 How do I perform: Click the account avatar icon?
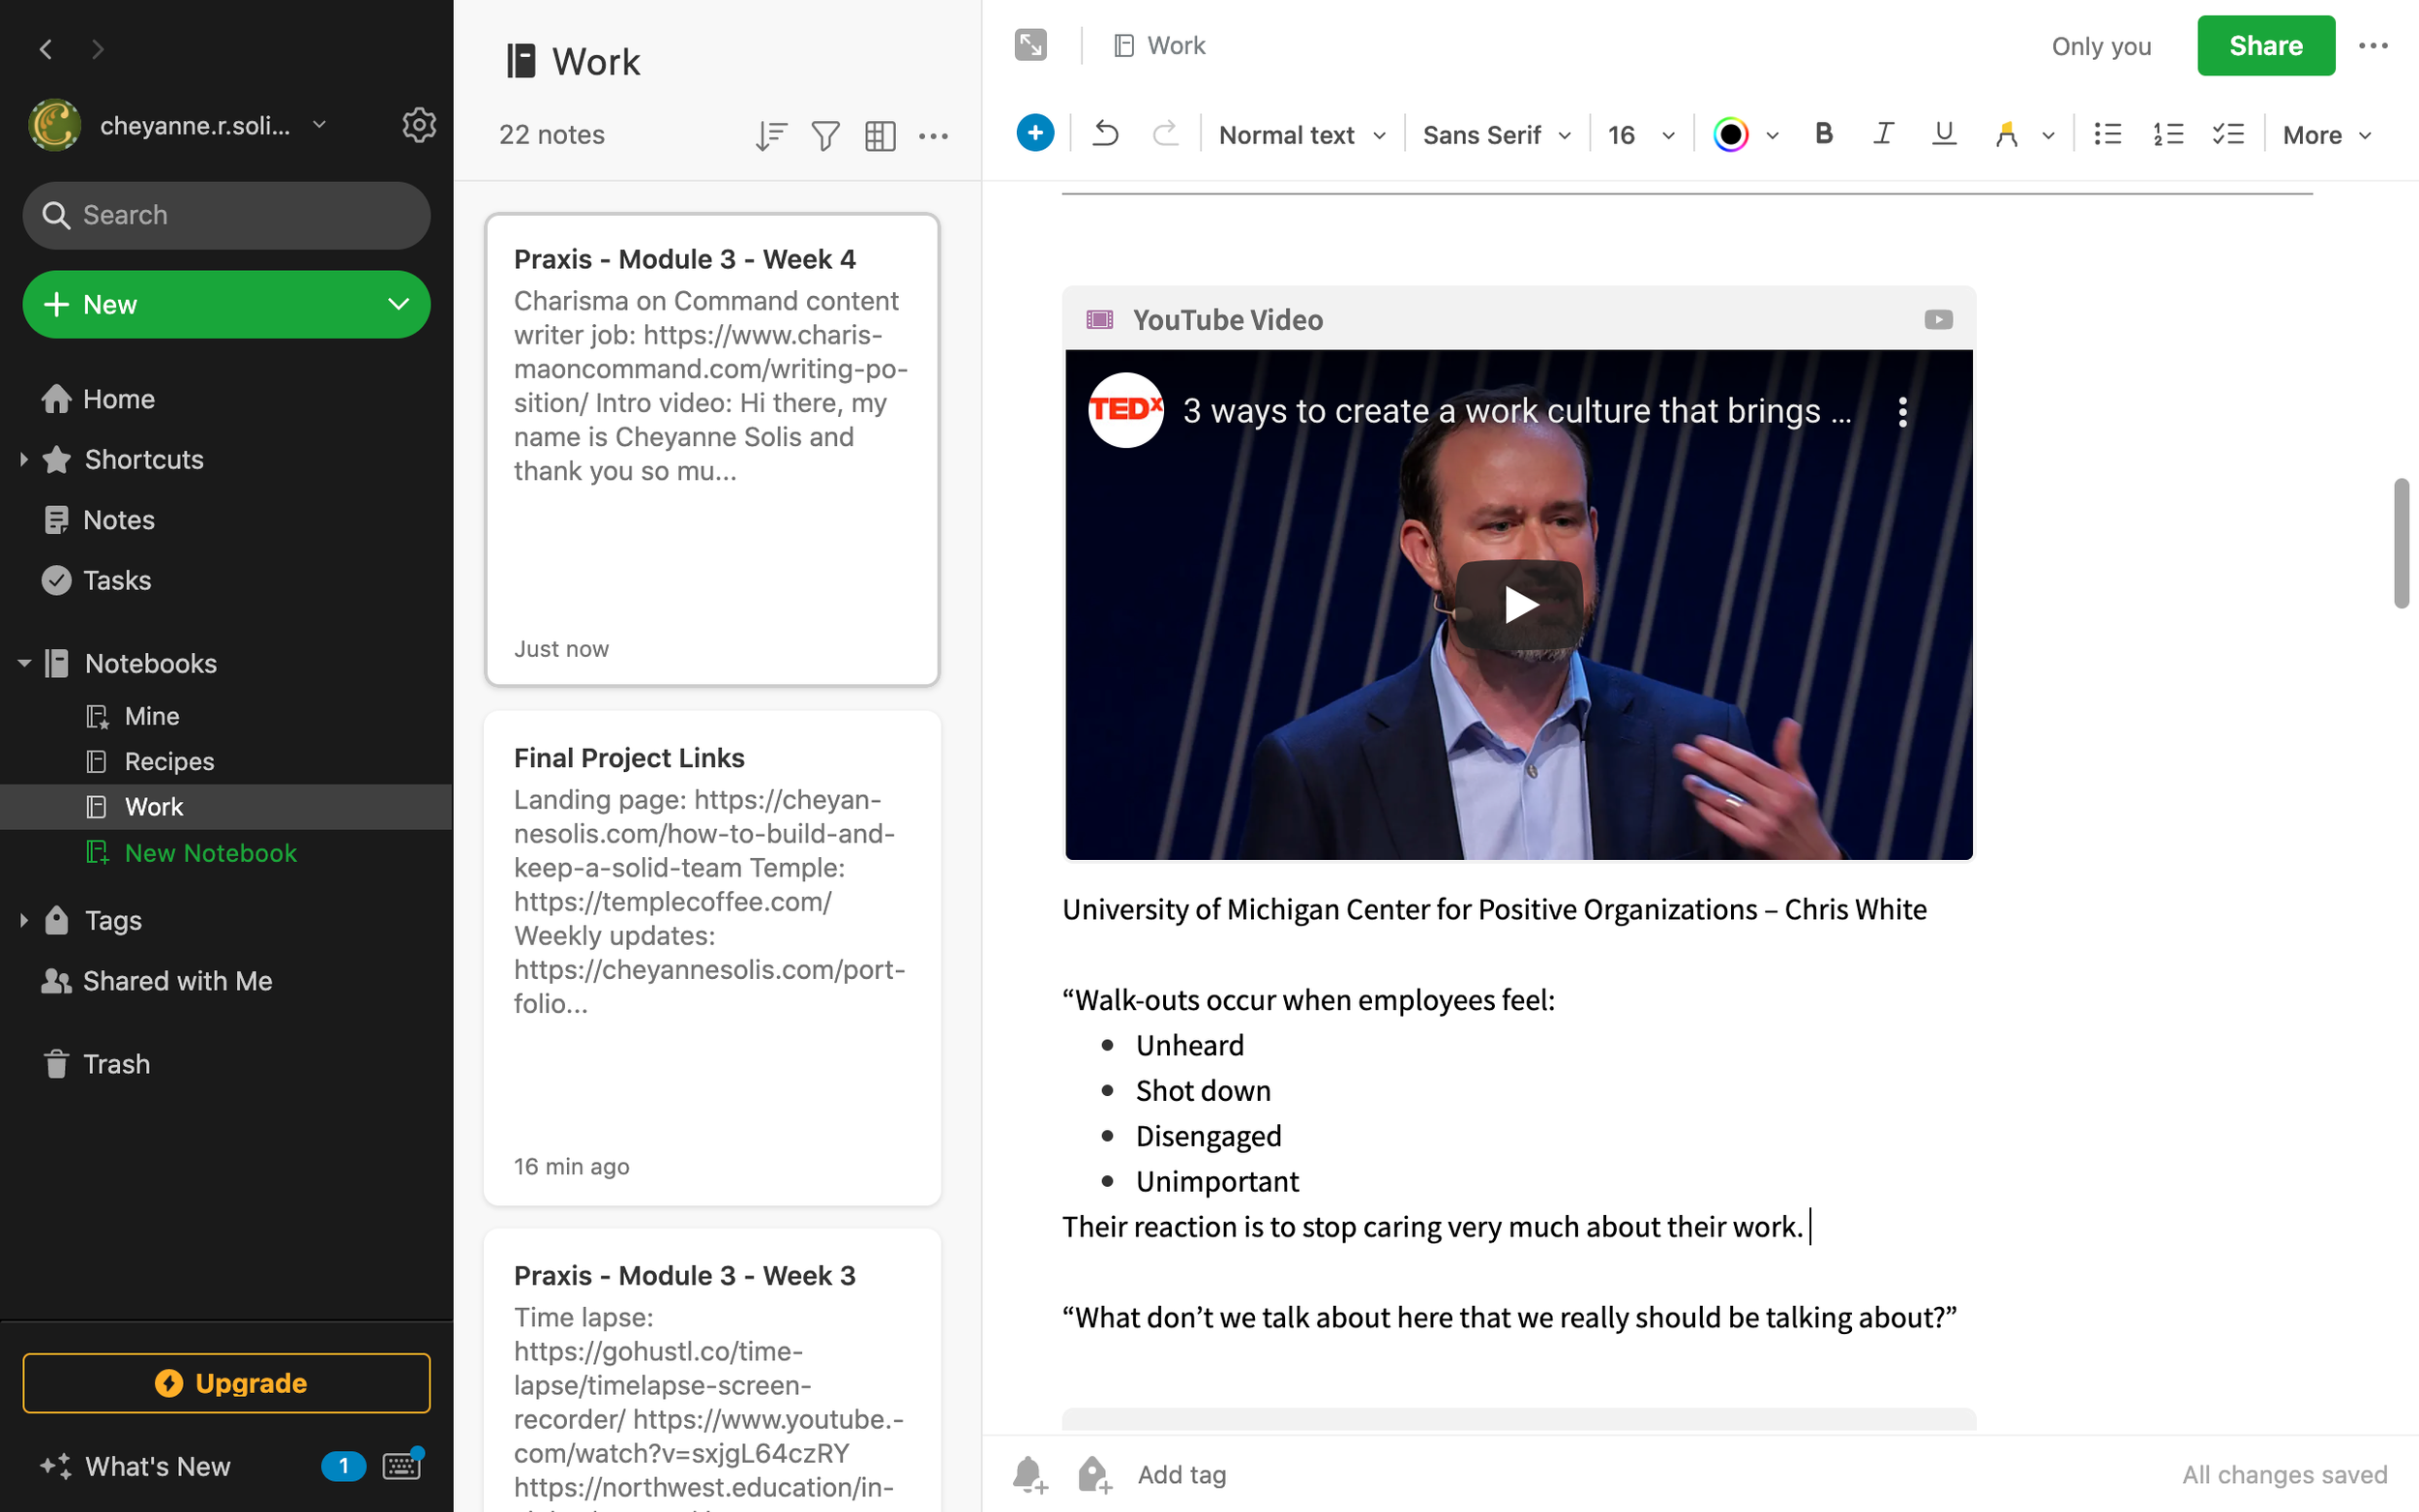[55, 125]
